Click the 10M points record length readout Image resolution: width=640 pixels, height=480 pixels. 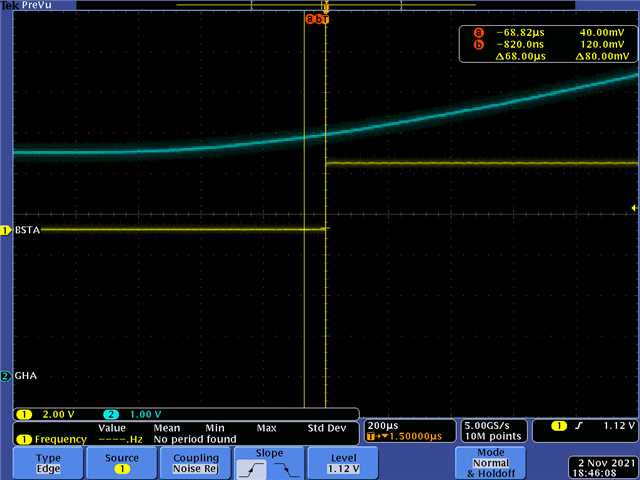[493, 436]
